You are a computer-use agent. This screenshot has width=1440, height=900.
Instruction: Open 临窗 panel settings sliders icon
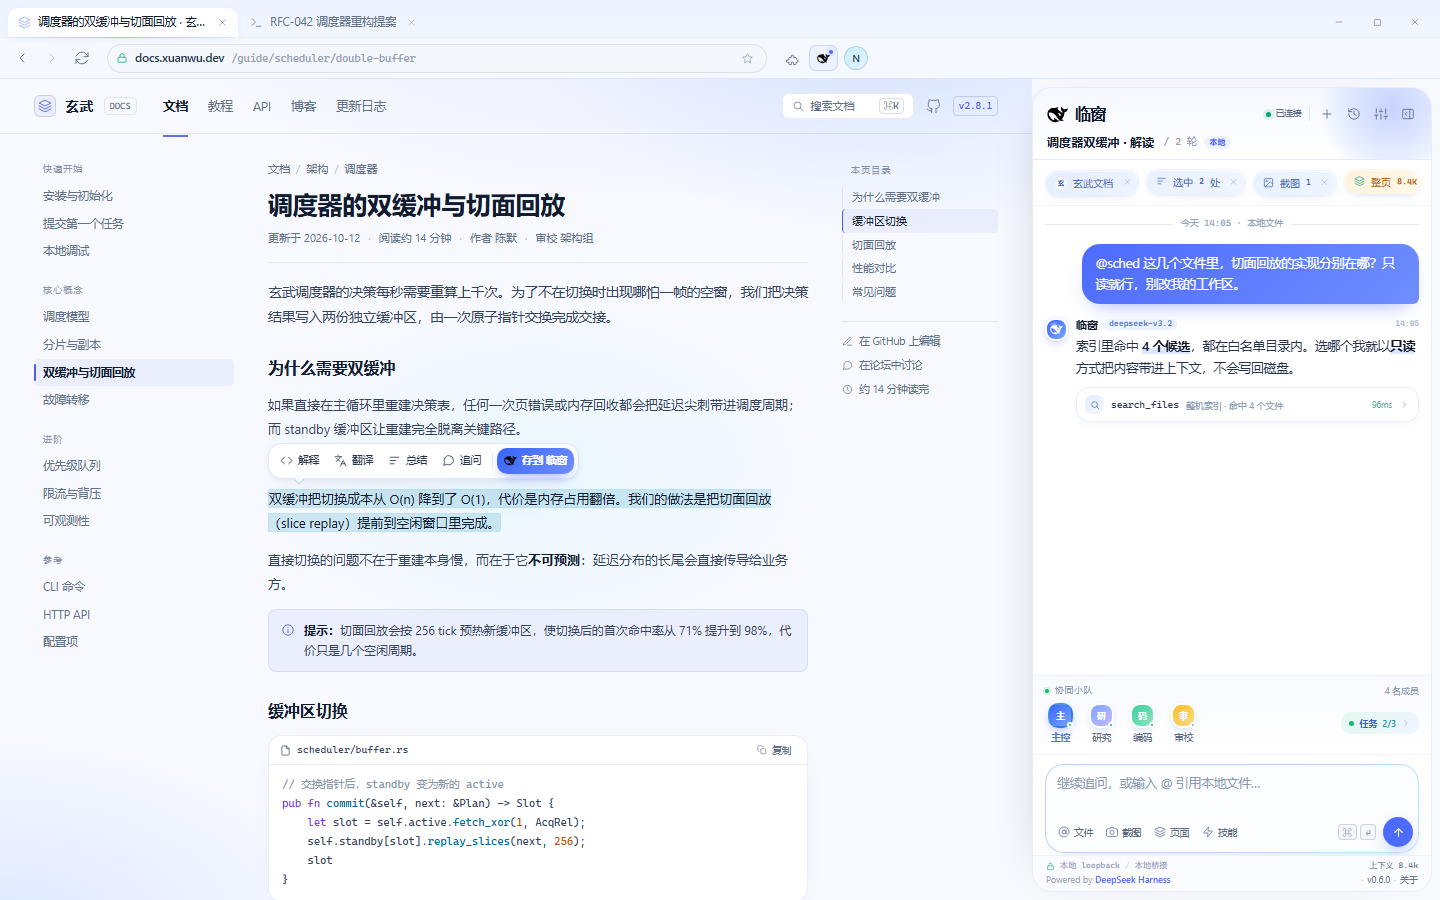(1381, 114)
